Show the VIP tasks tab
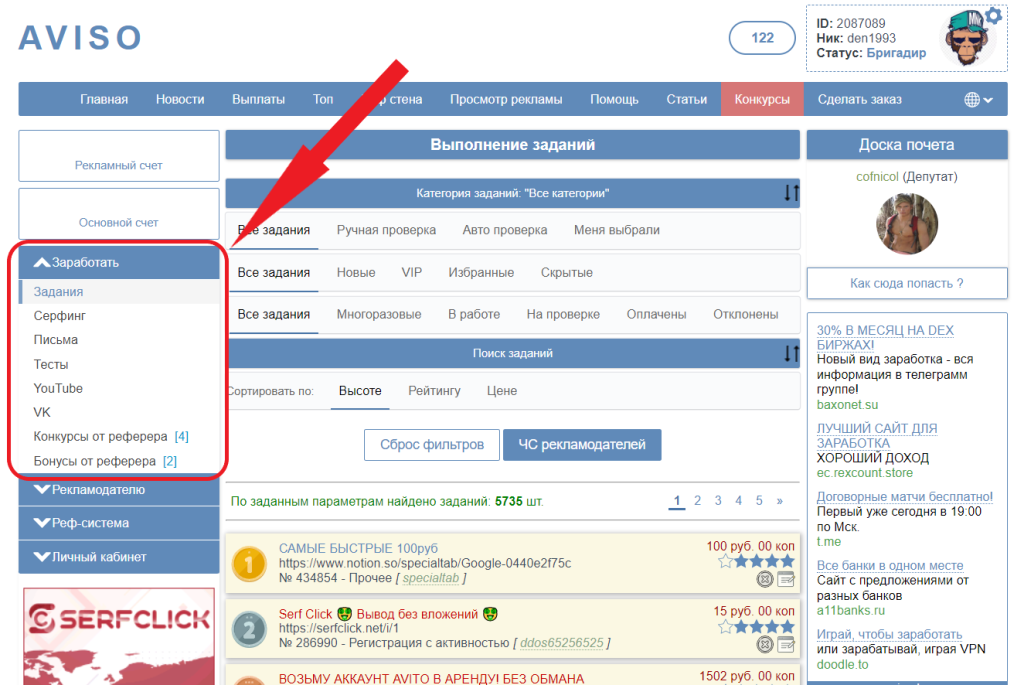Screen dimensions: 1024x685 tap(411, 272)
